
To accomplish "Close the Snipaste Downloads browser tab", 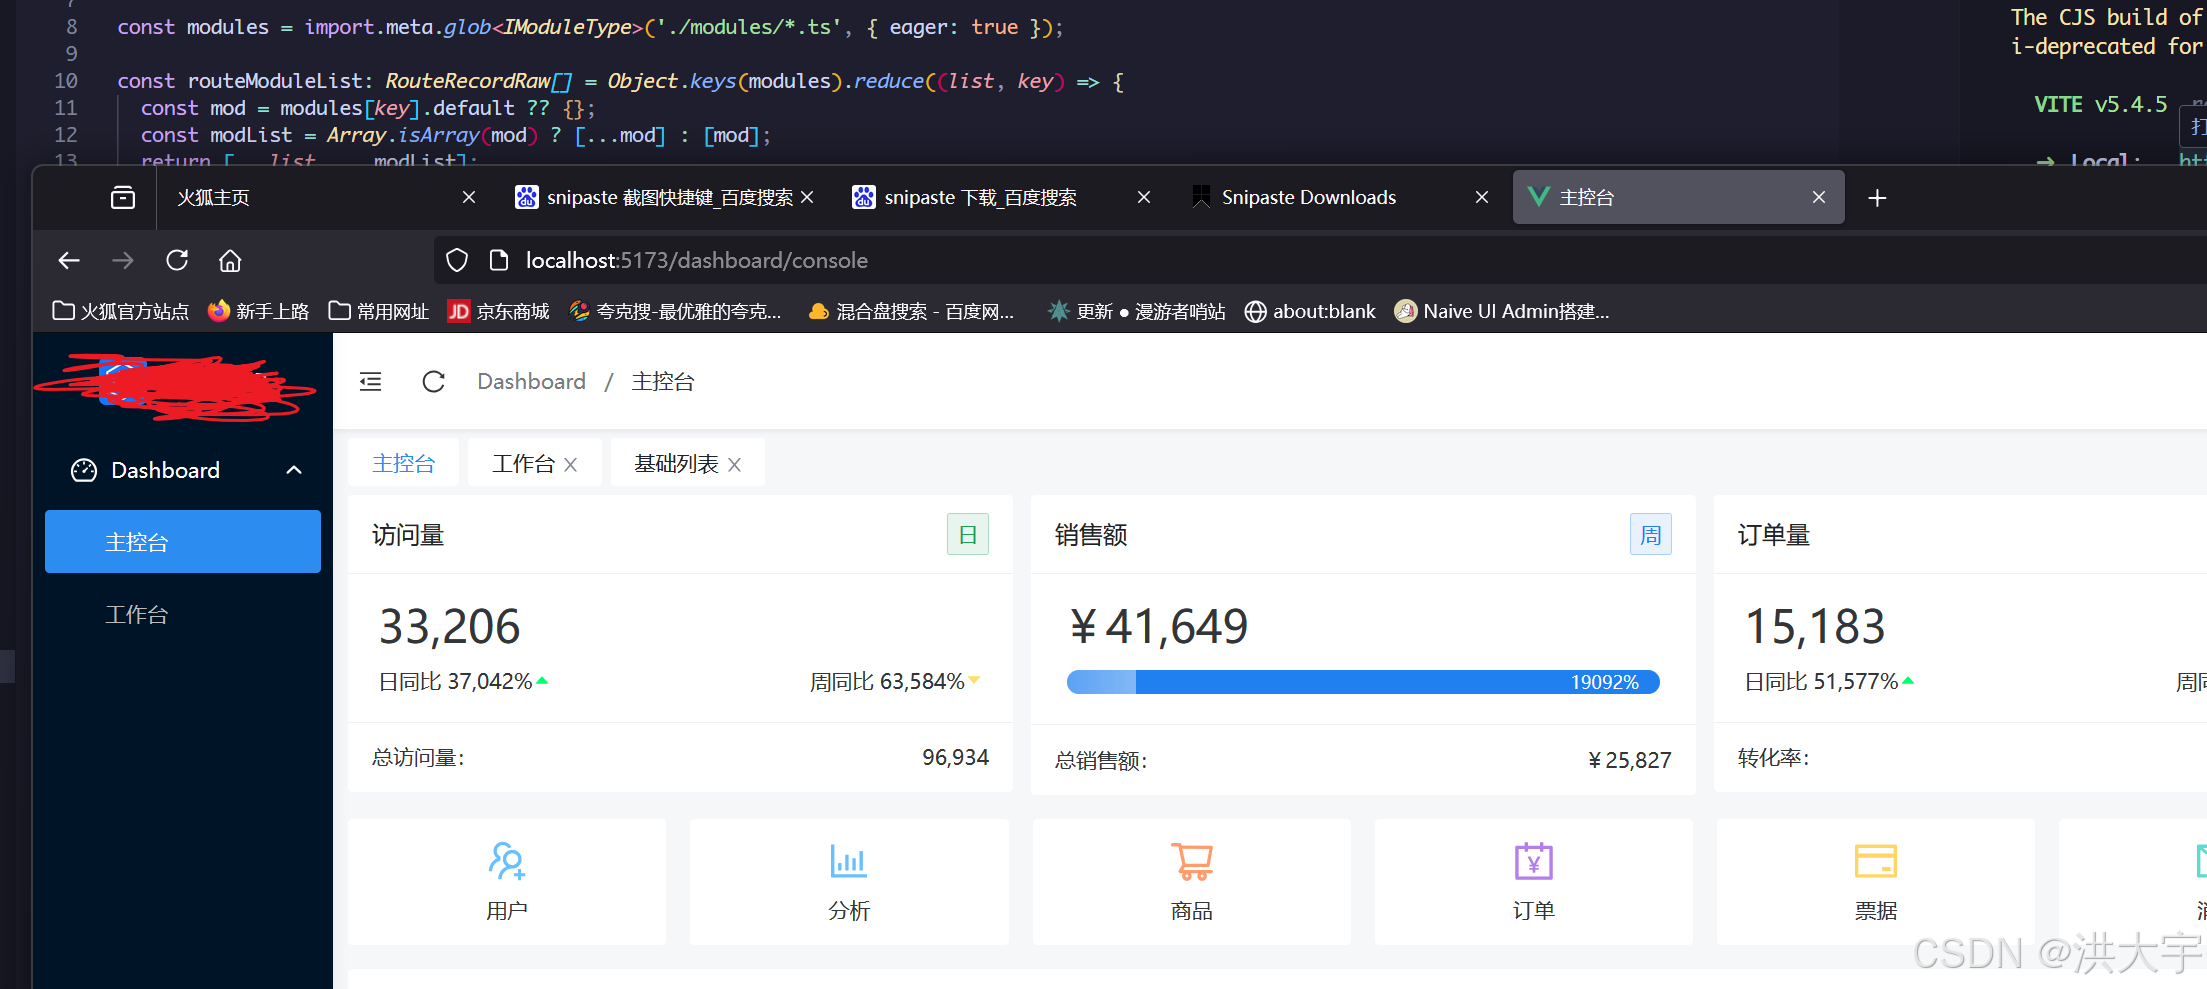I will pyautogui.click(x=1482, y=197).
